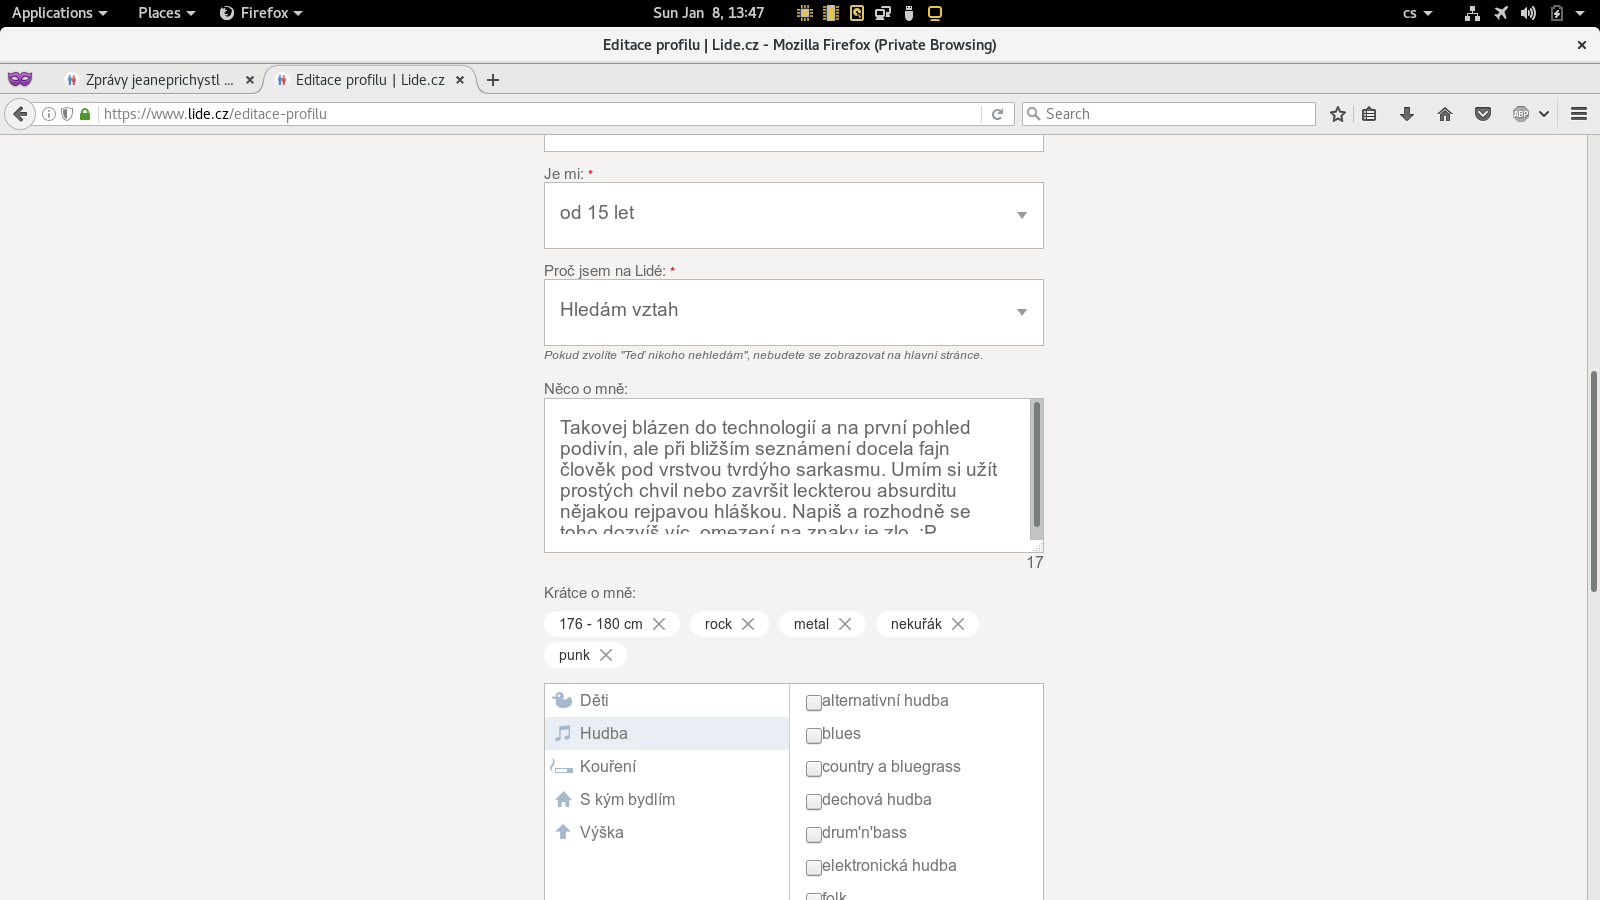This screenshot has width=1600, height=900.
Task: Remove the 'nekuřák' tag
Action: coord(958,624)
